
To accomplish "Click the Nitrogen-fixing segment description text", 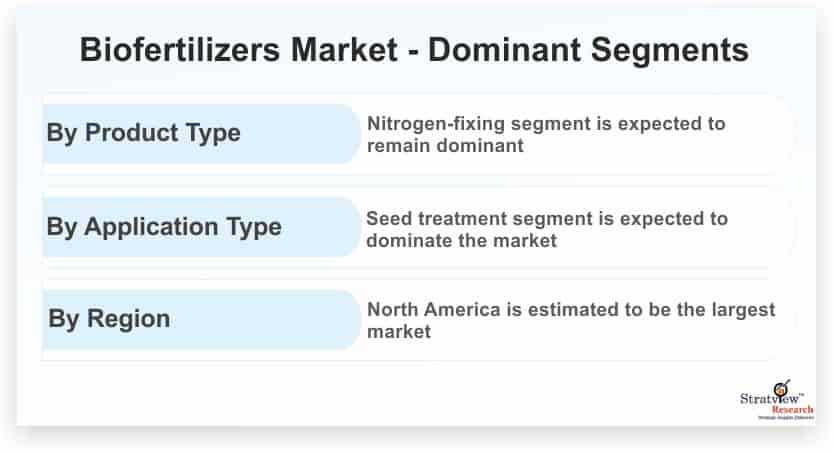I will pos(546,134).
